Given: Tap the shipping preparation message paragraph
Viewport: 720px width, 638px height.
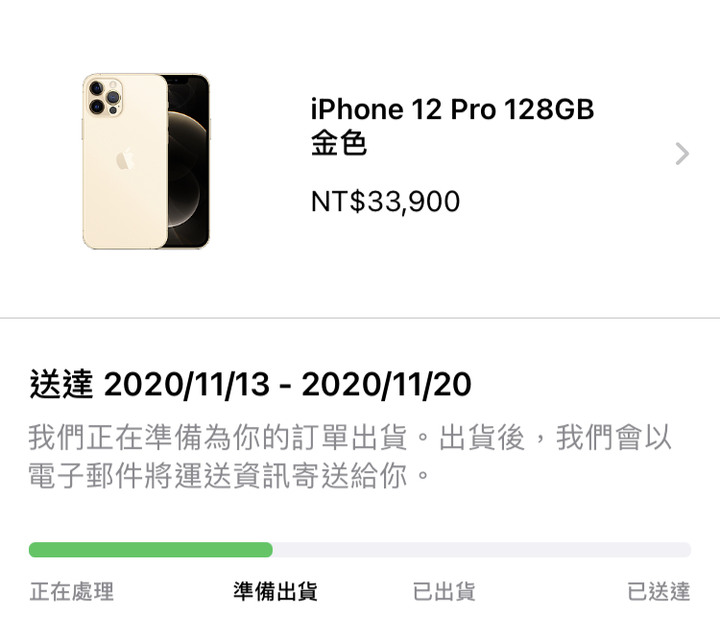Looking at the screenshot, I should (350, 457).
